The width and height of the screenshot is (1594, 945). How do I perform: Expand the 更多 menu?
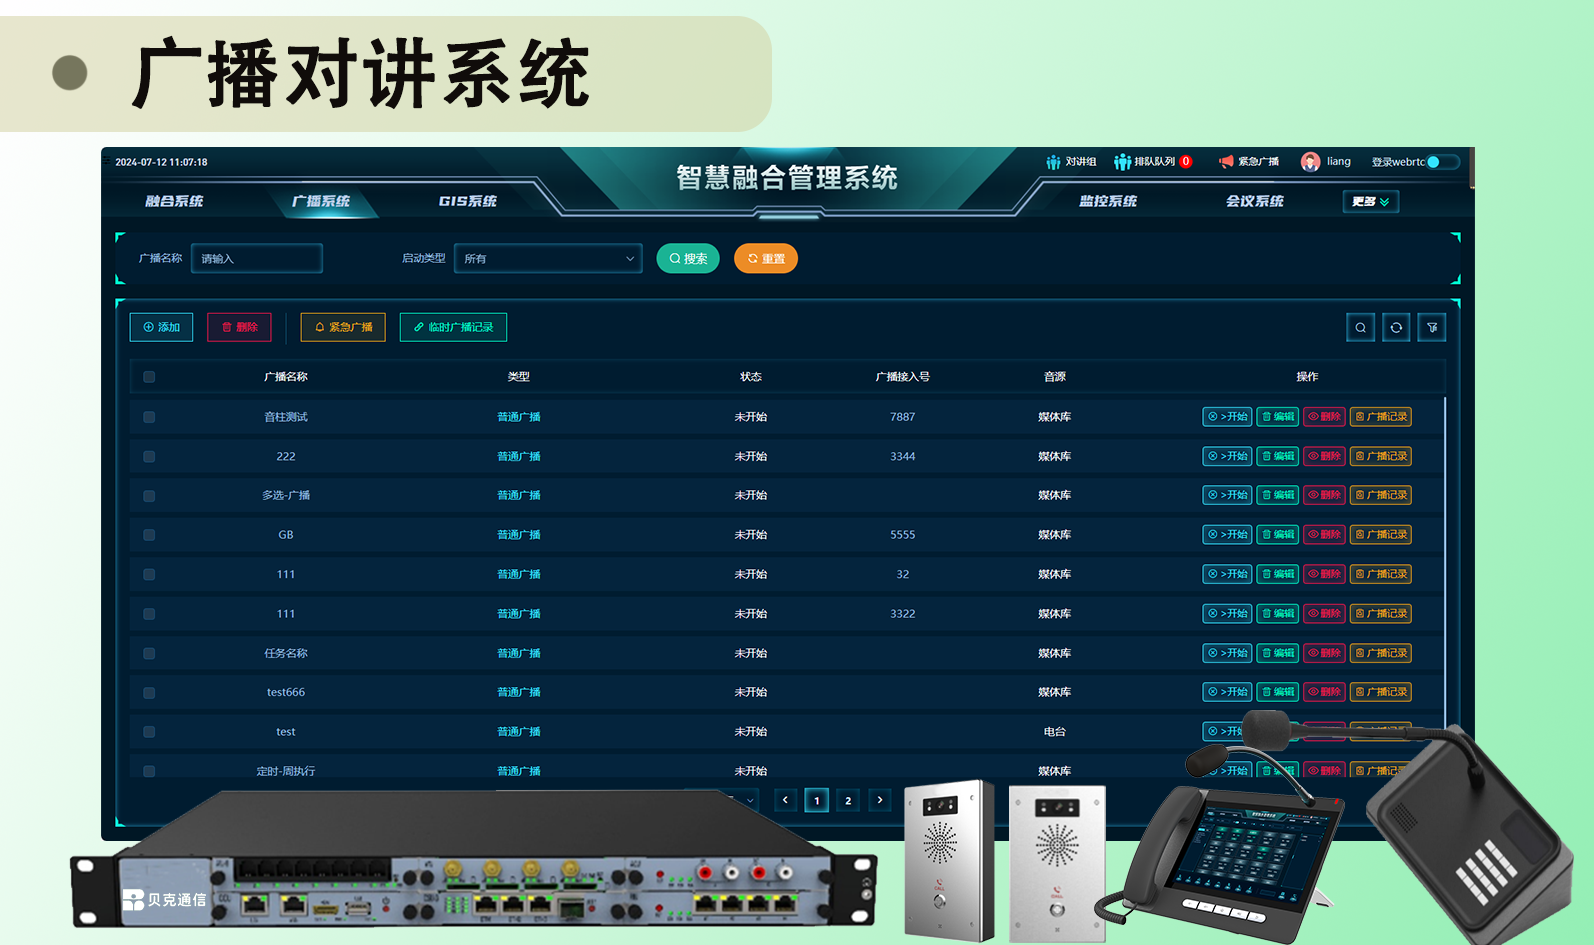(1370, 202)
